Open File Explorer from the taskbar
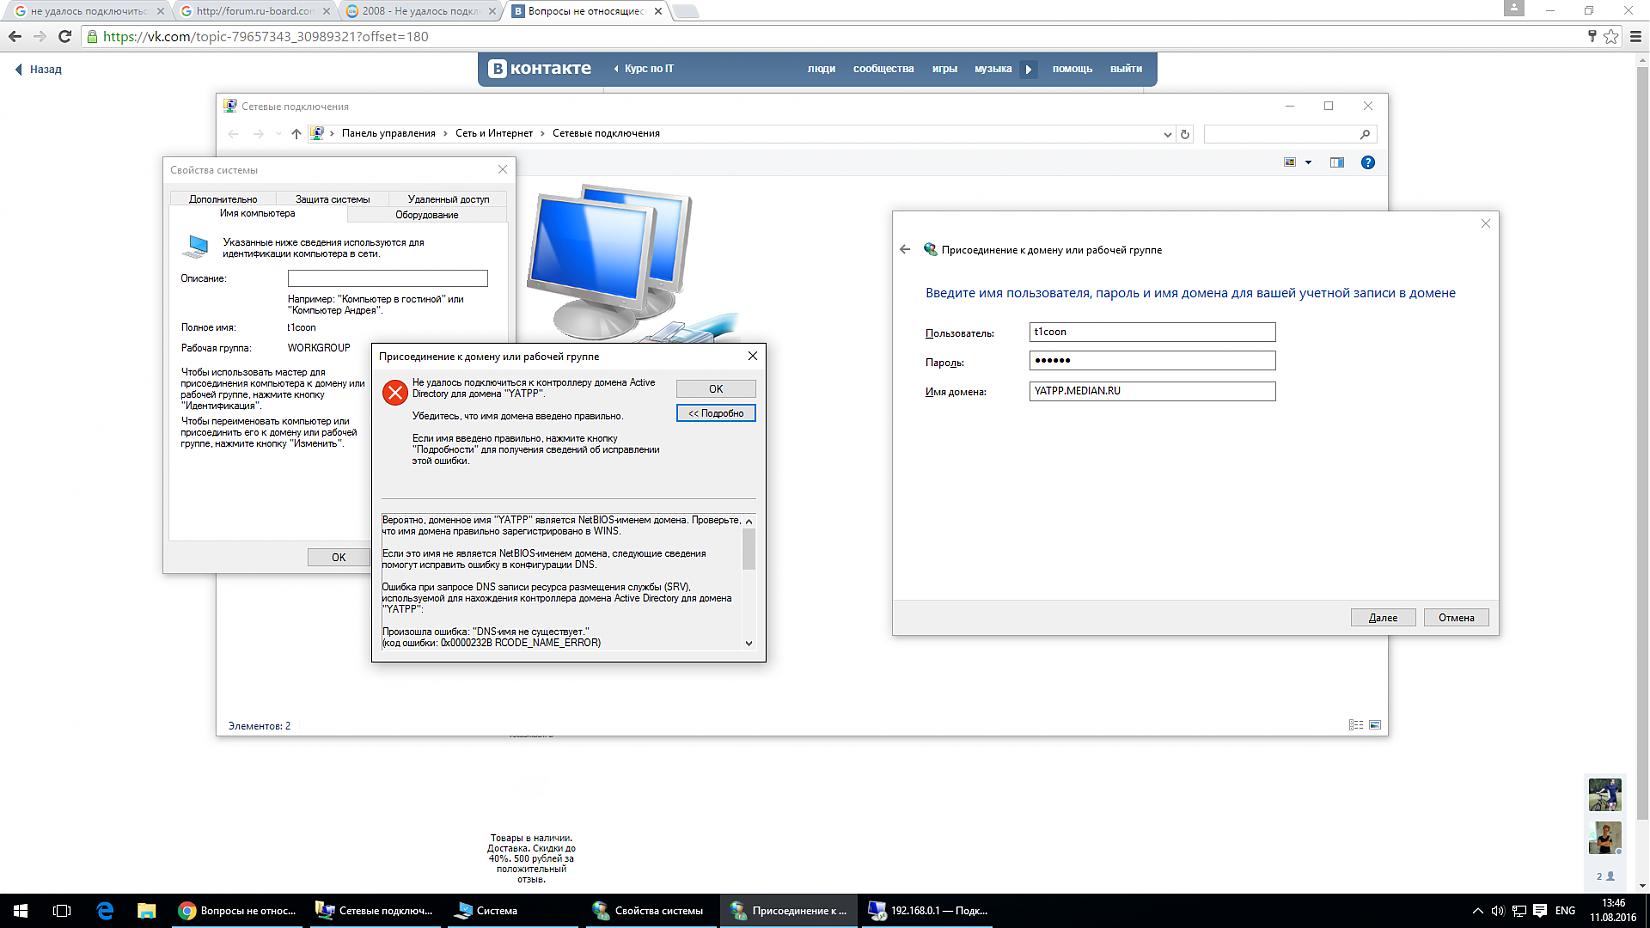The width and height of the screenshot is (1650, 928). pos(147,910)
